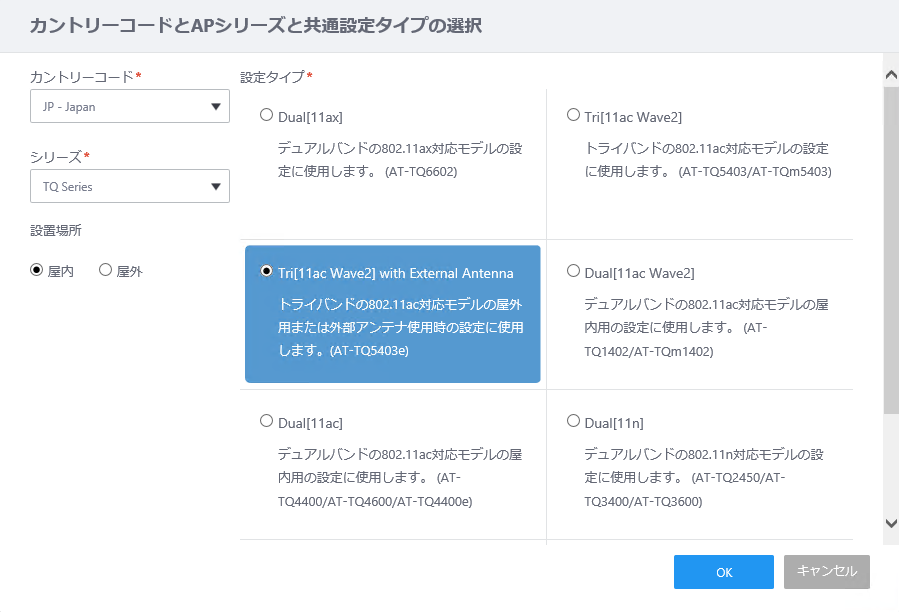Select the 屋内 radio button

37,270
